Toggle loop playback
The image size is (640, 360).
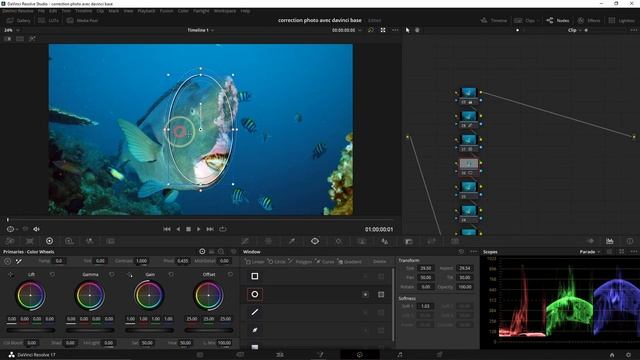(222, 229)
